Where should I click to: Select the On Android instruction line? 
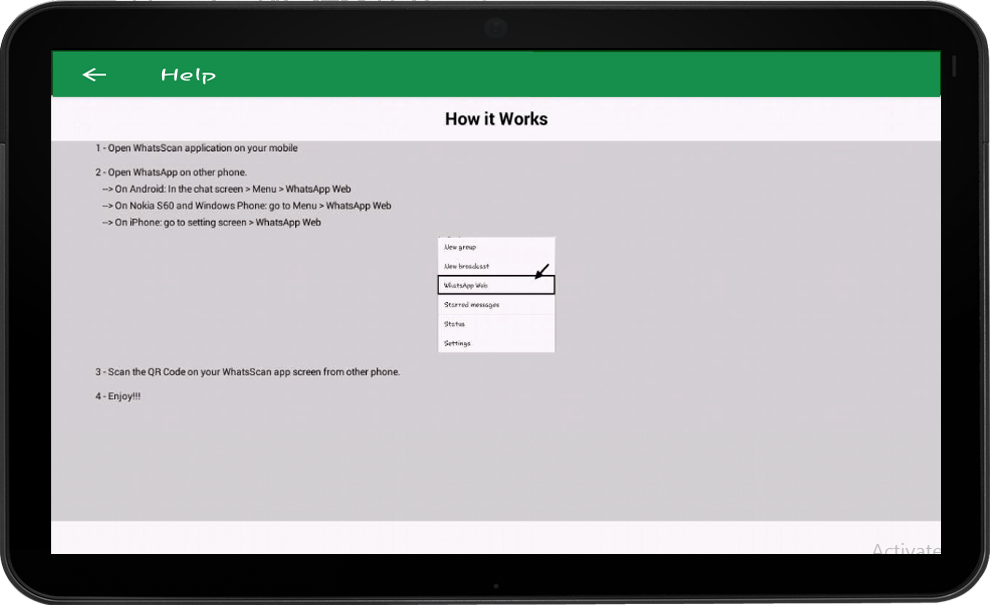[227, 189]
